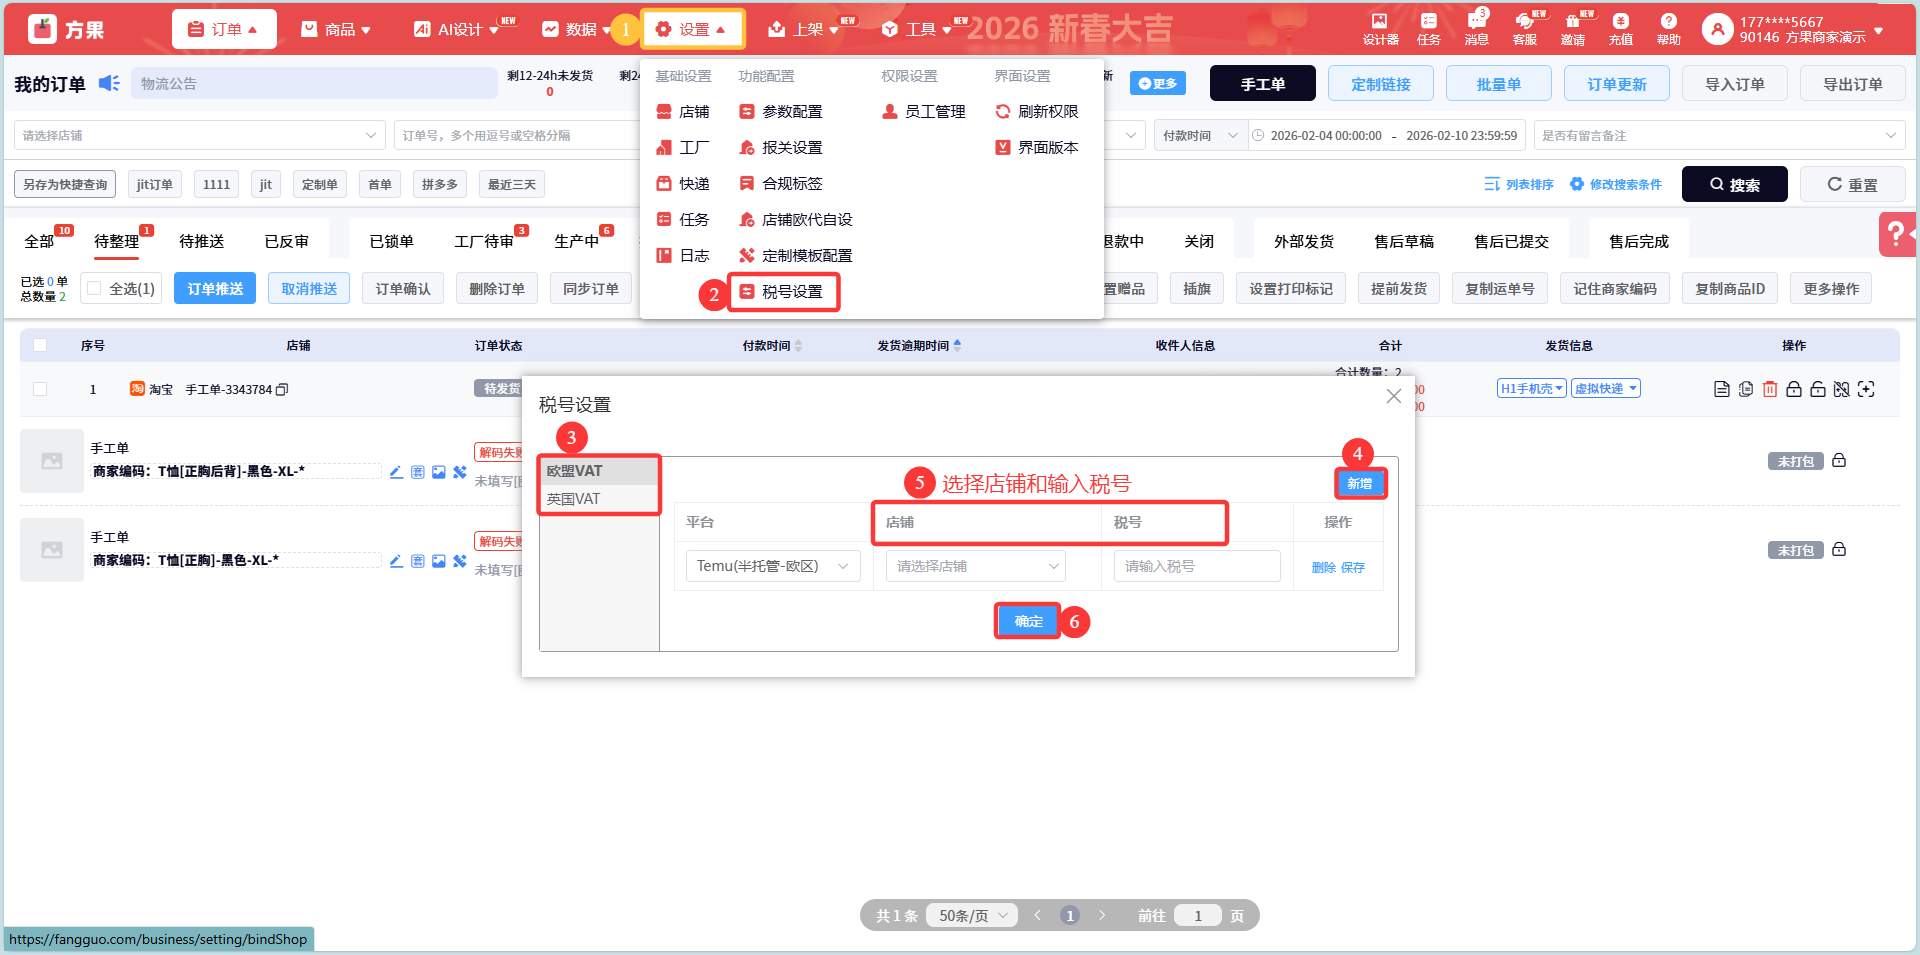Click the 确定 confirm button
This screenshot has height=955, width=1920.
[1028, 622]
